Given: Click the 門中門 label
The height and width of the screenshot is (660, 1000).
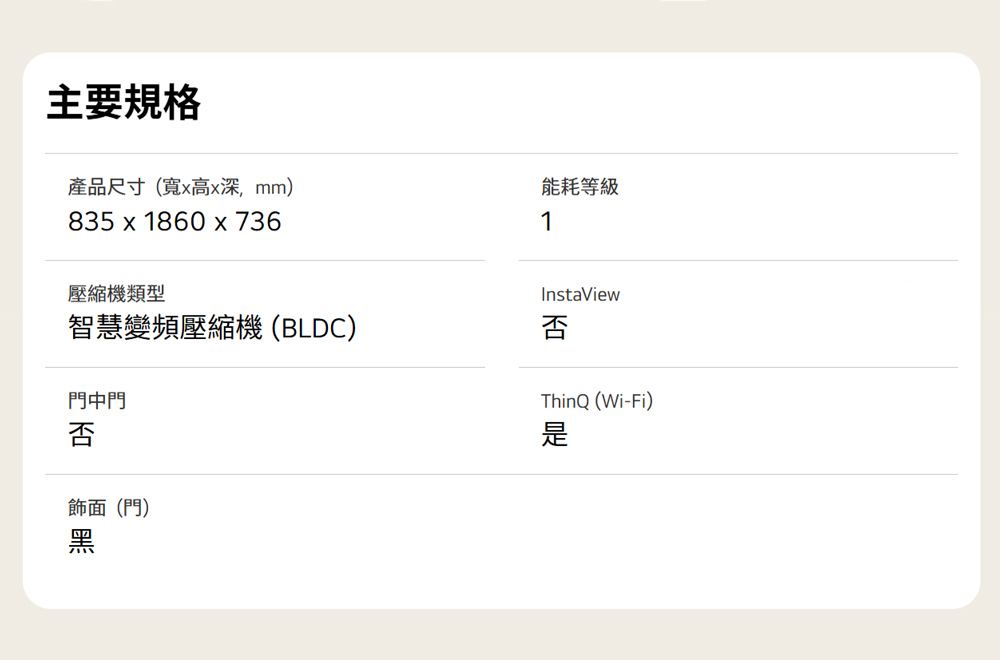Looking at the screenshot, I should point(97,401).
